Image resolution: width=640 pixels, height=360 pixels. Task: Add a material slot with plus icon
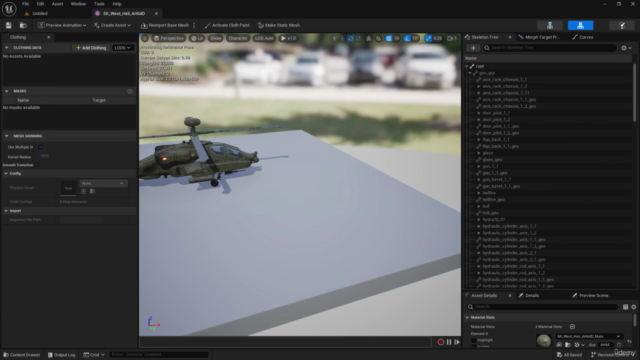tap(572, 327)
